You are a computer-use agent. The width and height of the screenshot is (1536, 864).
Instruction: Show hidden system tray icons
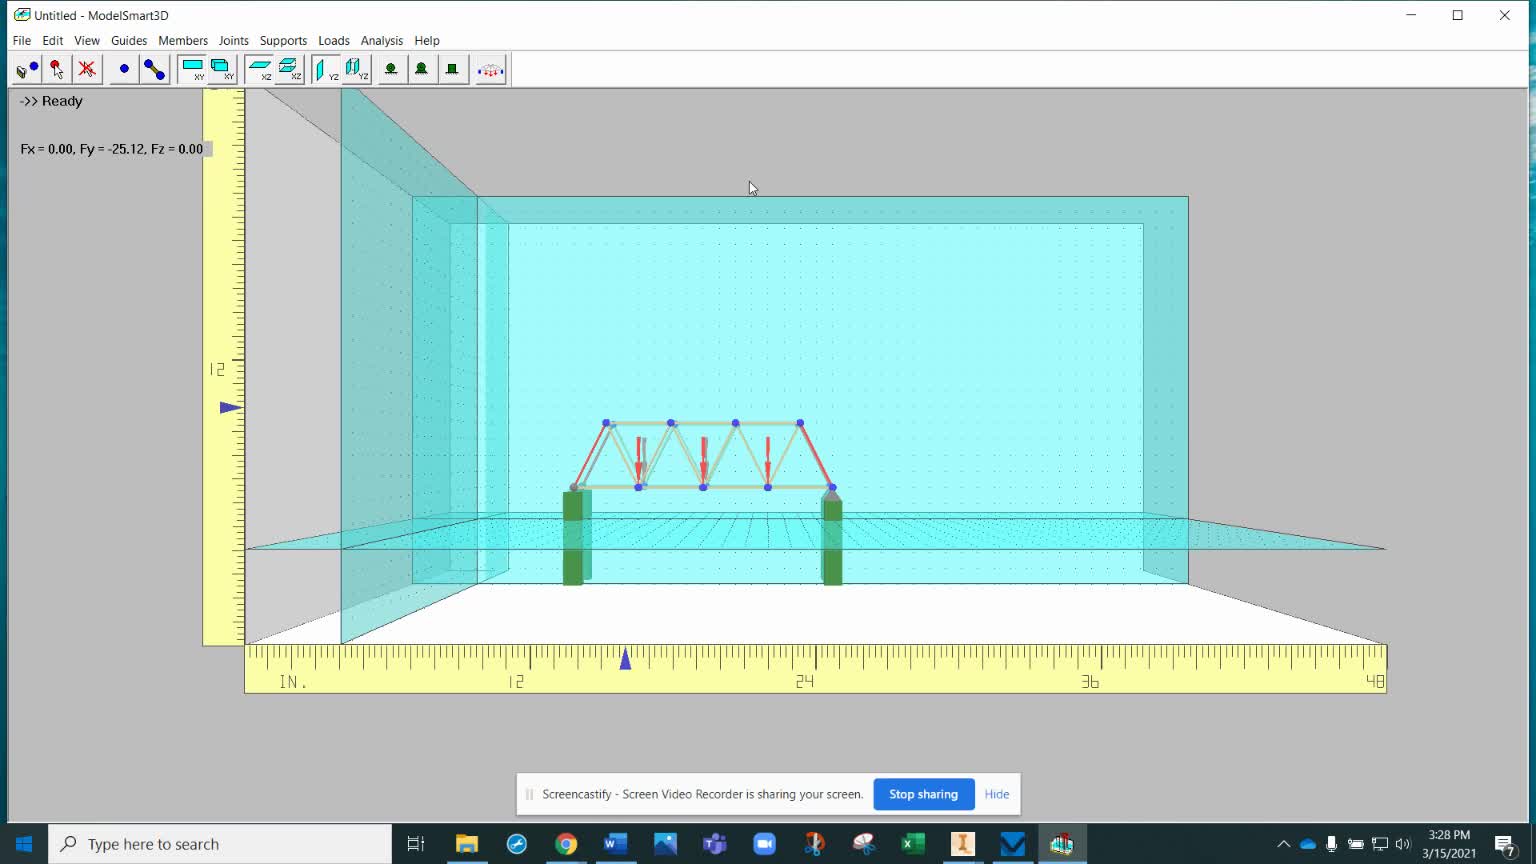coord(1284,844)
